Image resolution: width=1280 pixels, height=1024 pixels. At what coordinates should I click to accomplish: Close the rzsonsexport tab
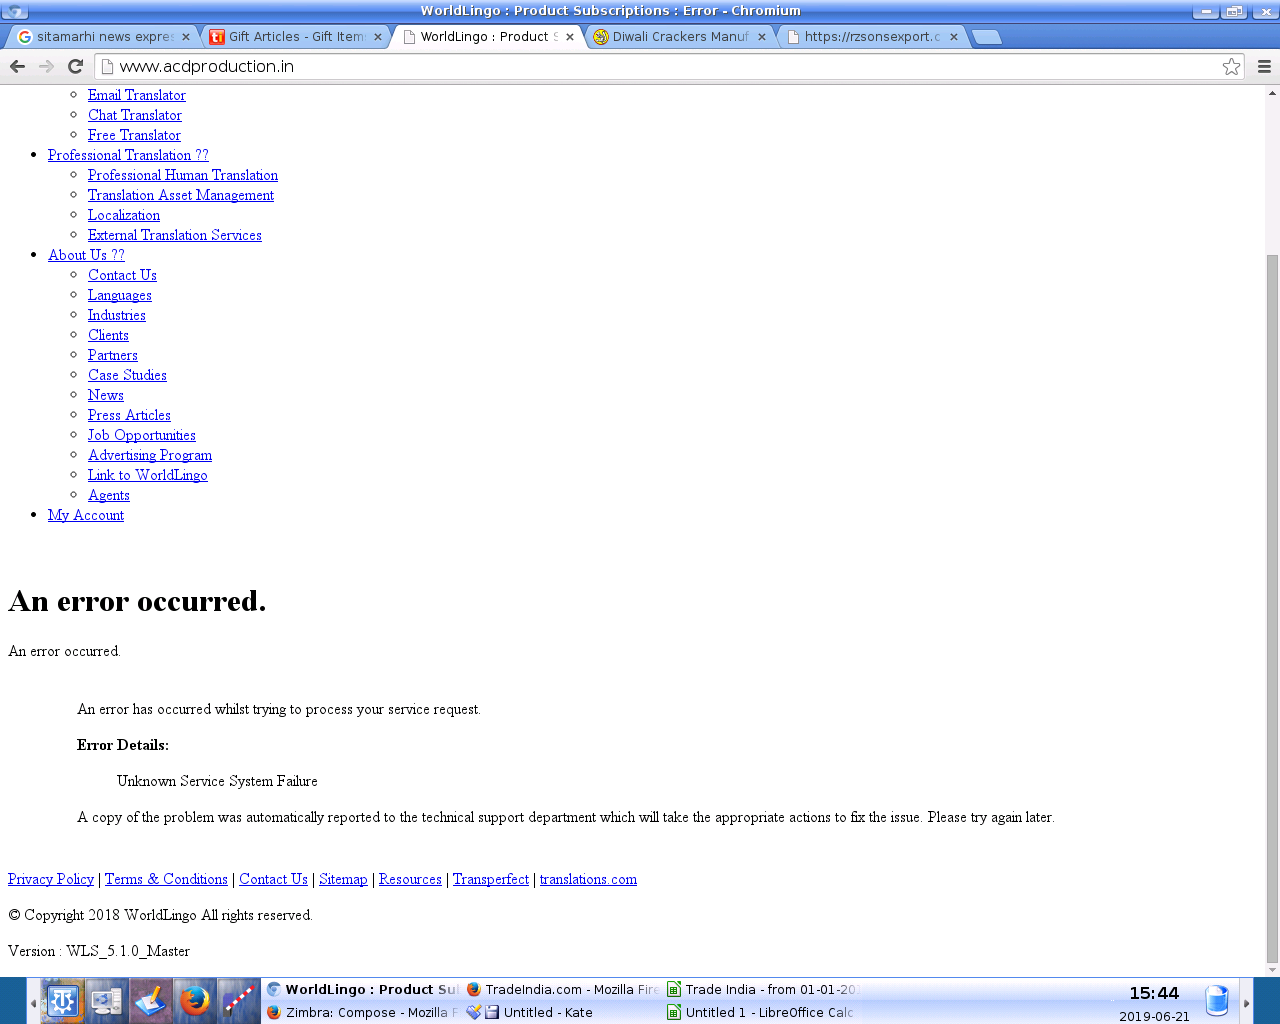tap(954, 37)
